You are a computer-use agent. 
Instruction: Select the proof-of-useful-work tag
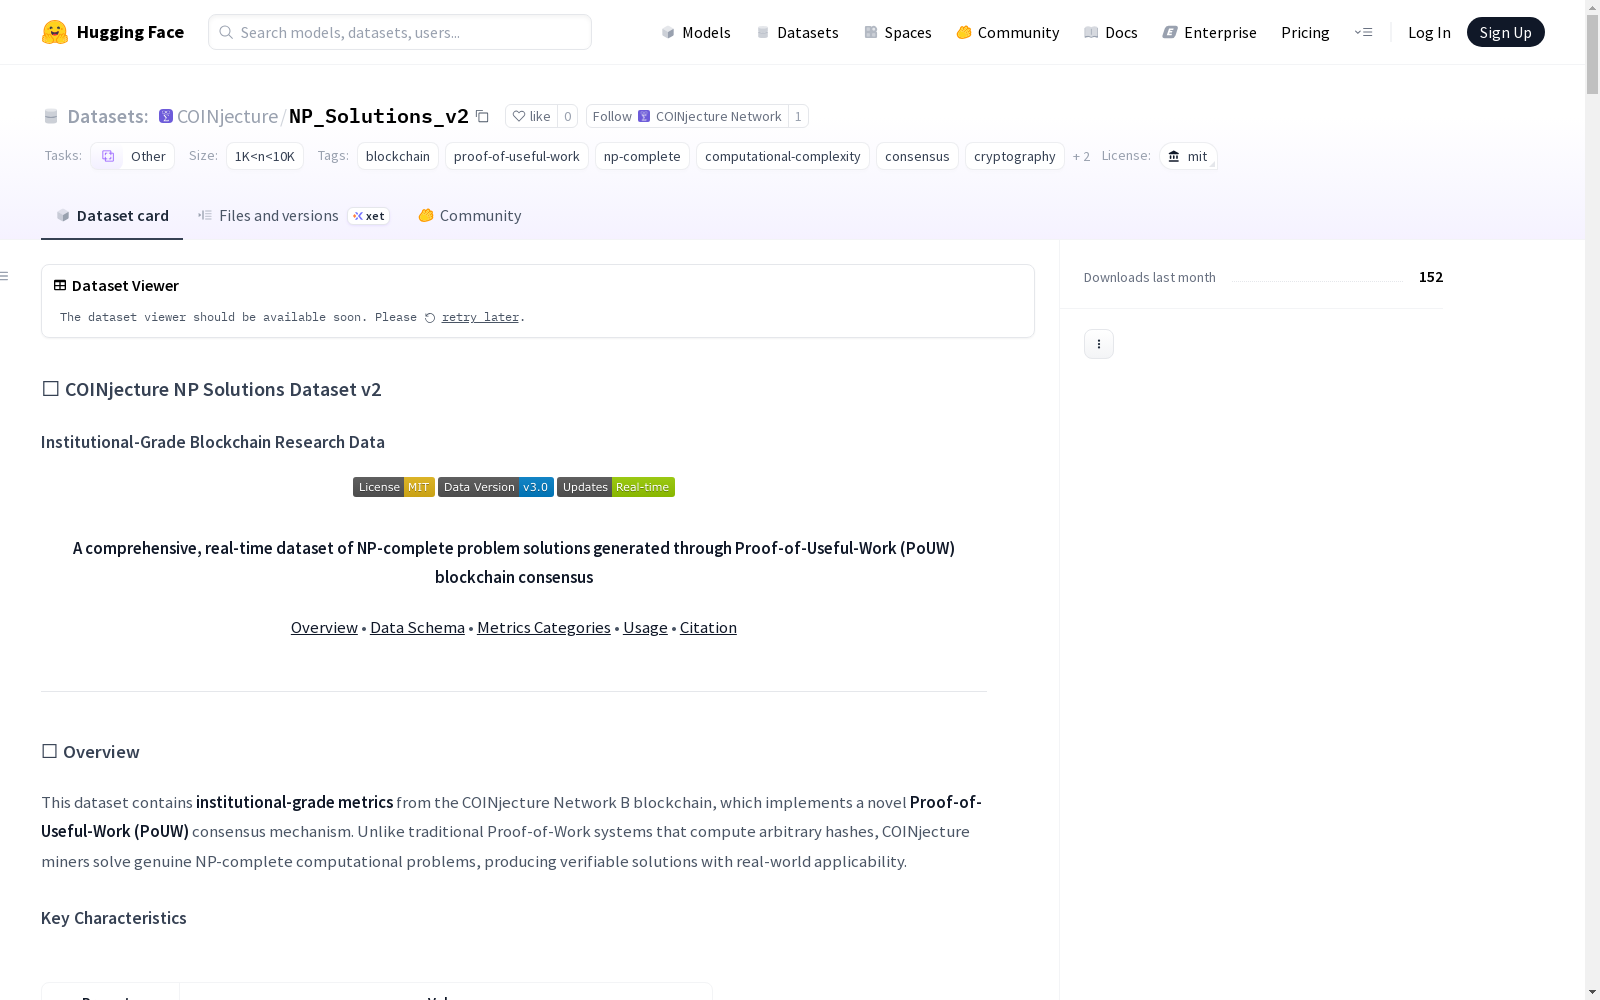[517, 156]
